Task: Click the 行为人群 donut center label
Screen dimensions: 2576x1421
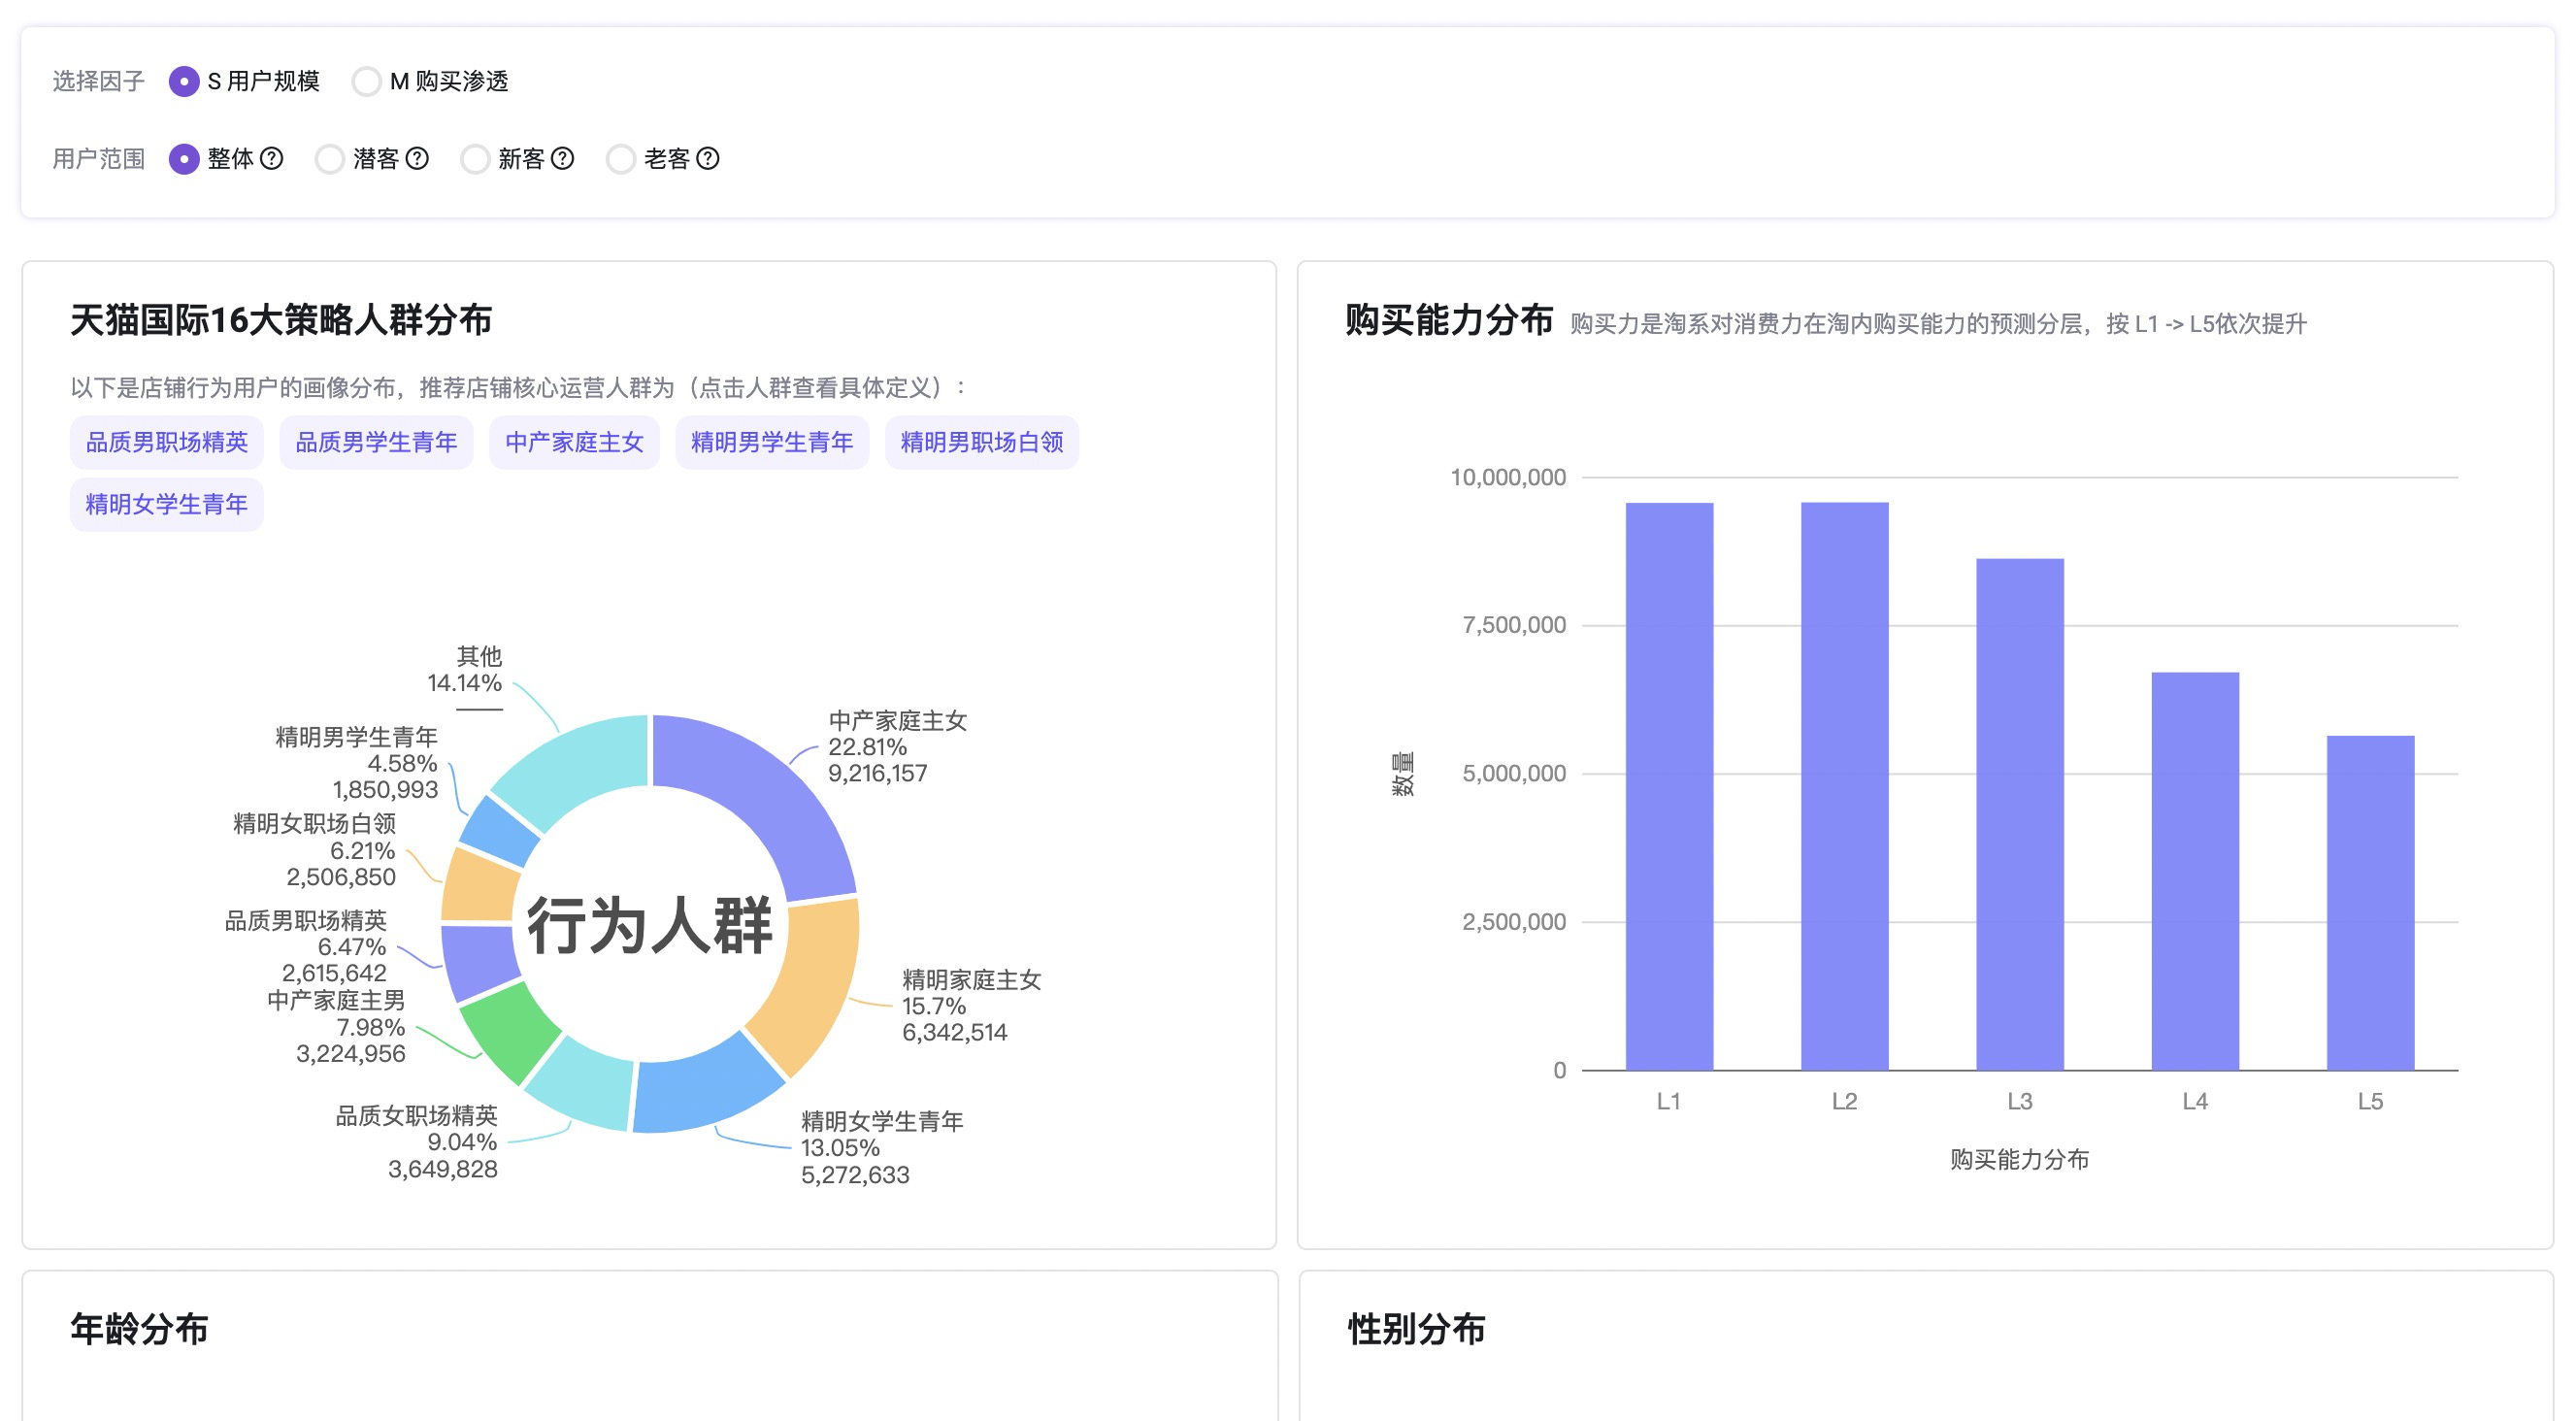Action: [650, 925]
